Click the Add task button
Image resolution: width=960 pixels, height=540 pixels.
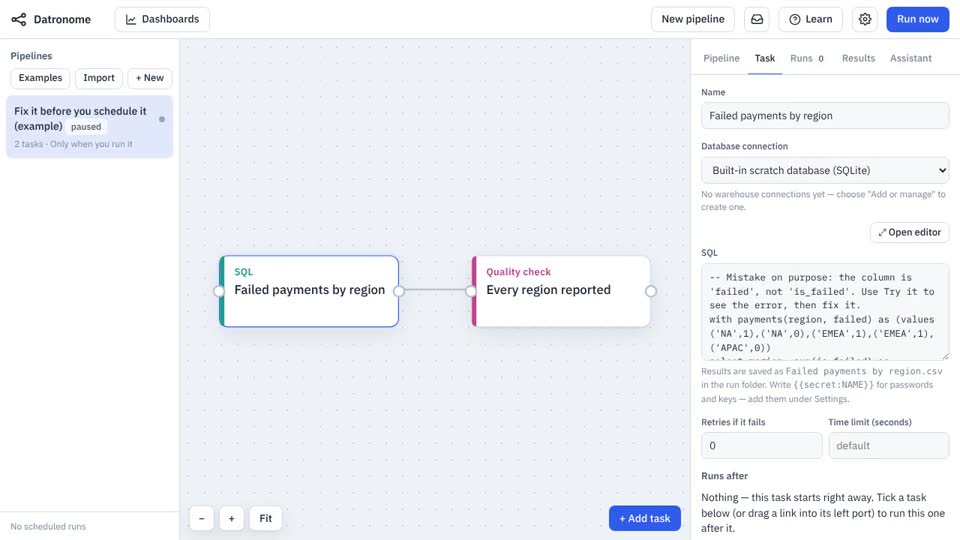pos(645,519)
